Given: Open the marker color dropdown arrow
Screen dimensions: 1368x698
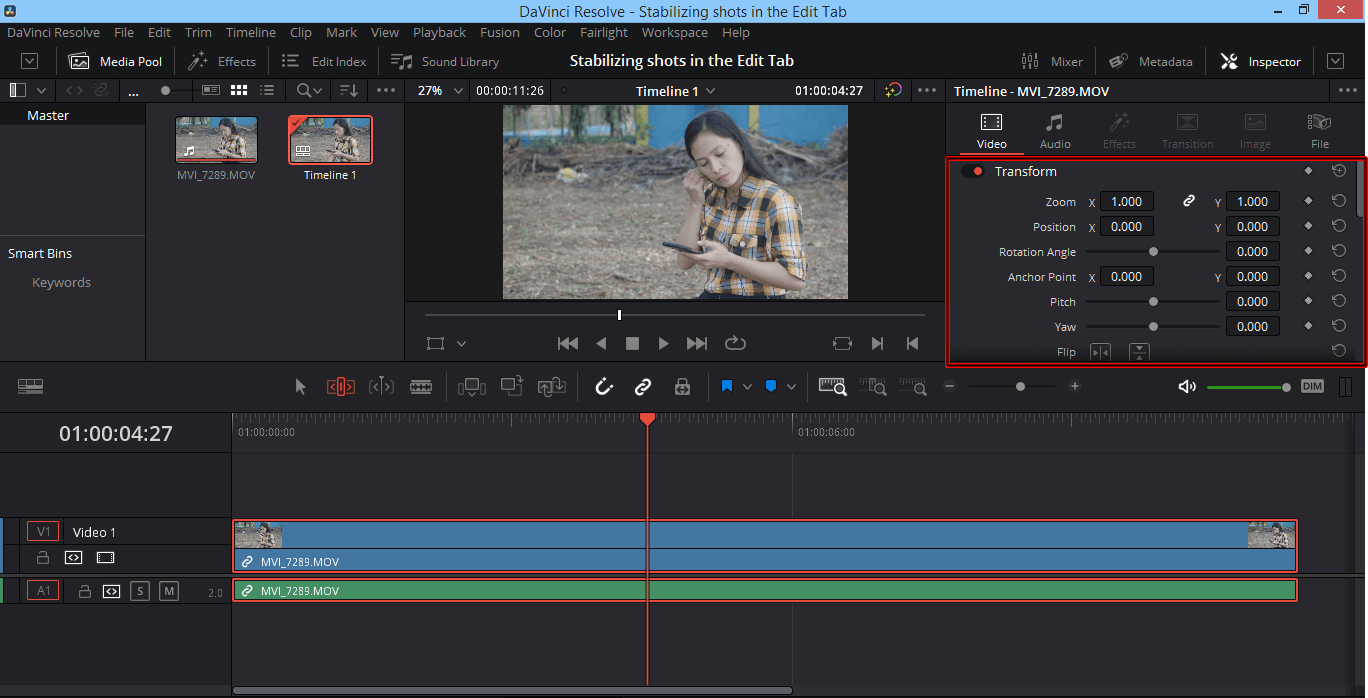Looking at the screenshot, I should tap(791, 387).
